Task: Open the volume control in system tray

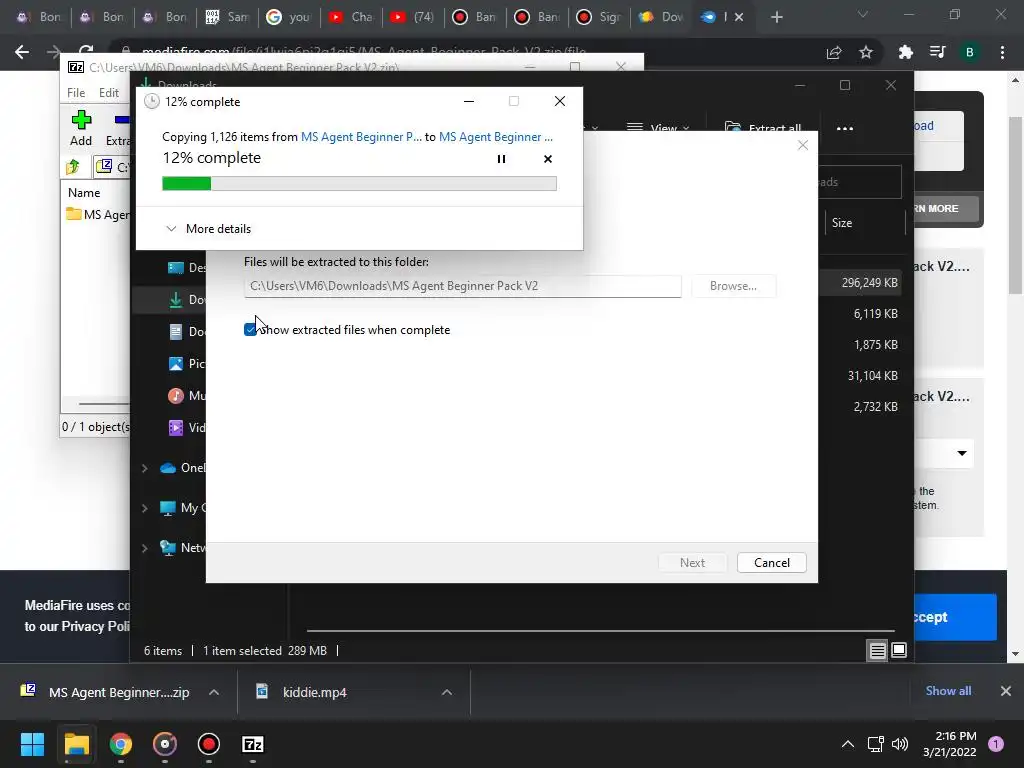Action: [900, 744]
